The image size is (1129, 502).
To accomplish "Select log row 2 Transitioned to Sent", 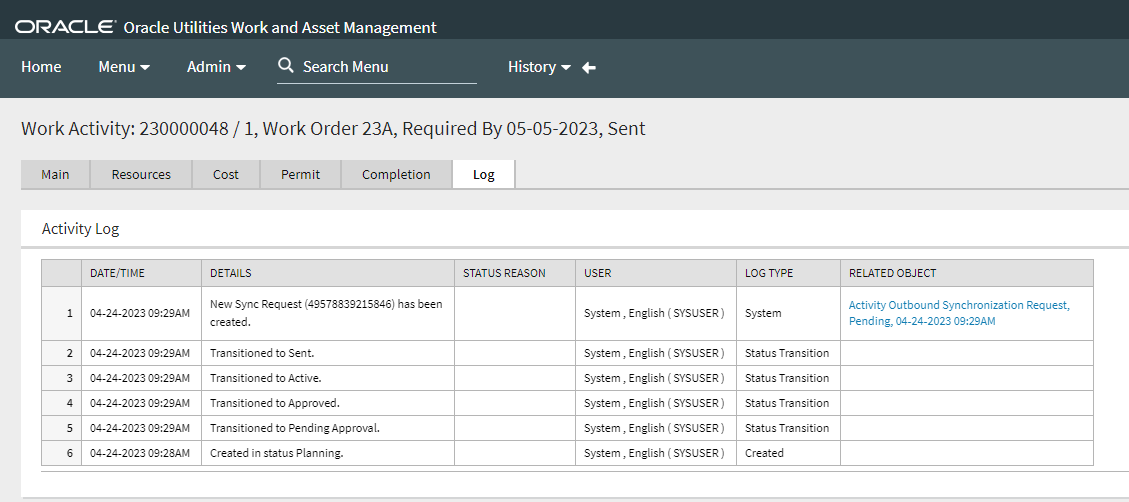I will coord(567,353).
